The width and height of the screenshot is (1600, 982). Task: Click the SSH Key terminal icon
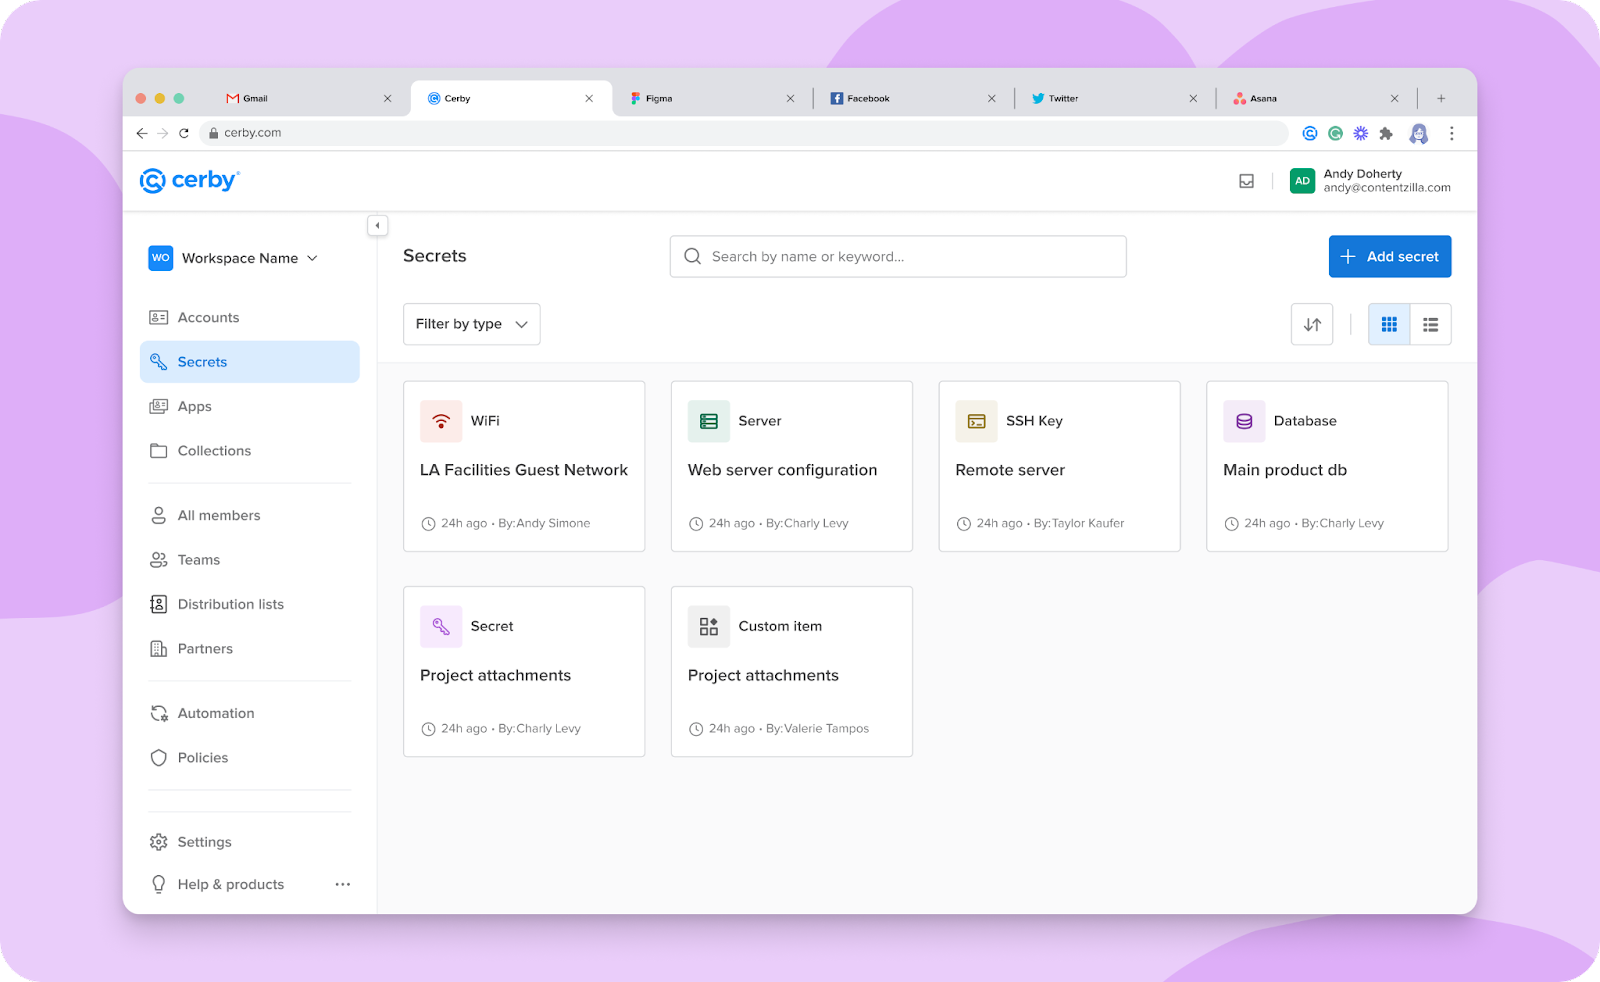coord(976,421)
